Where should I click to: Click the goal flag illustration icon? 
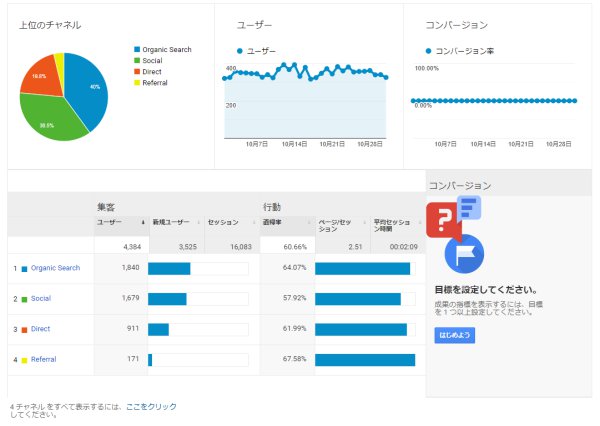465,254
